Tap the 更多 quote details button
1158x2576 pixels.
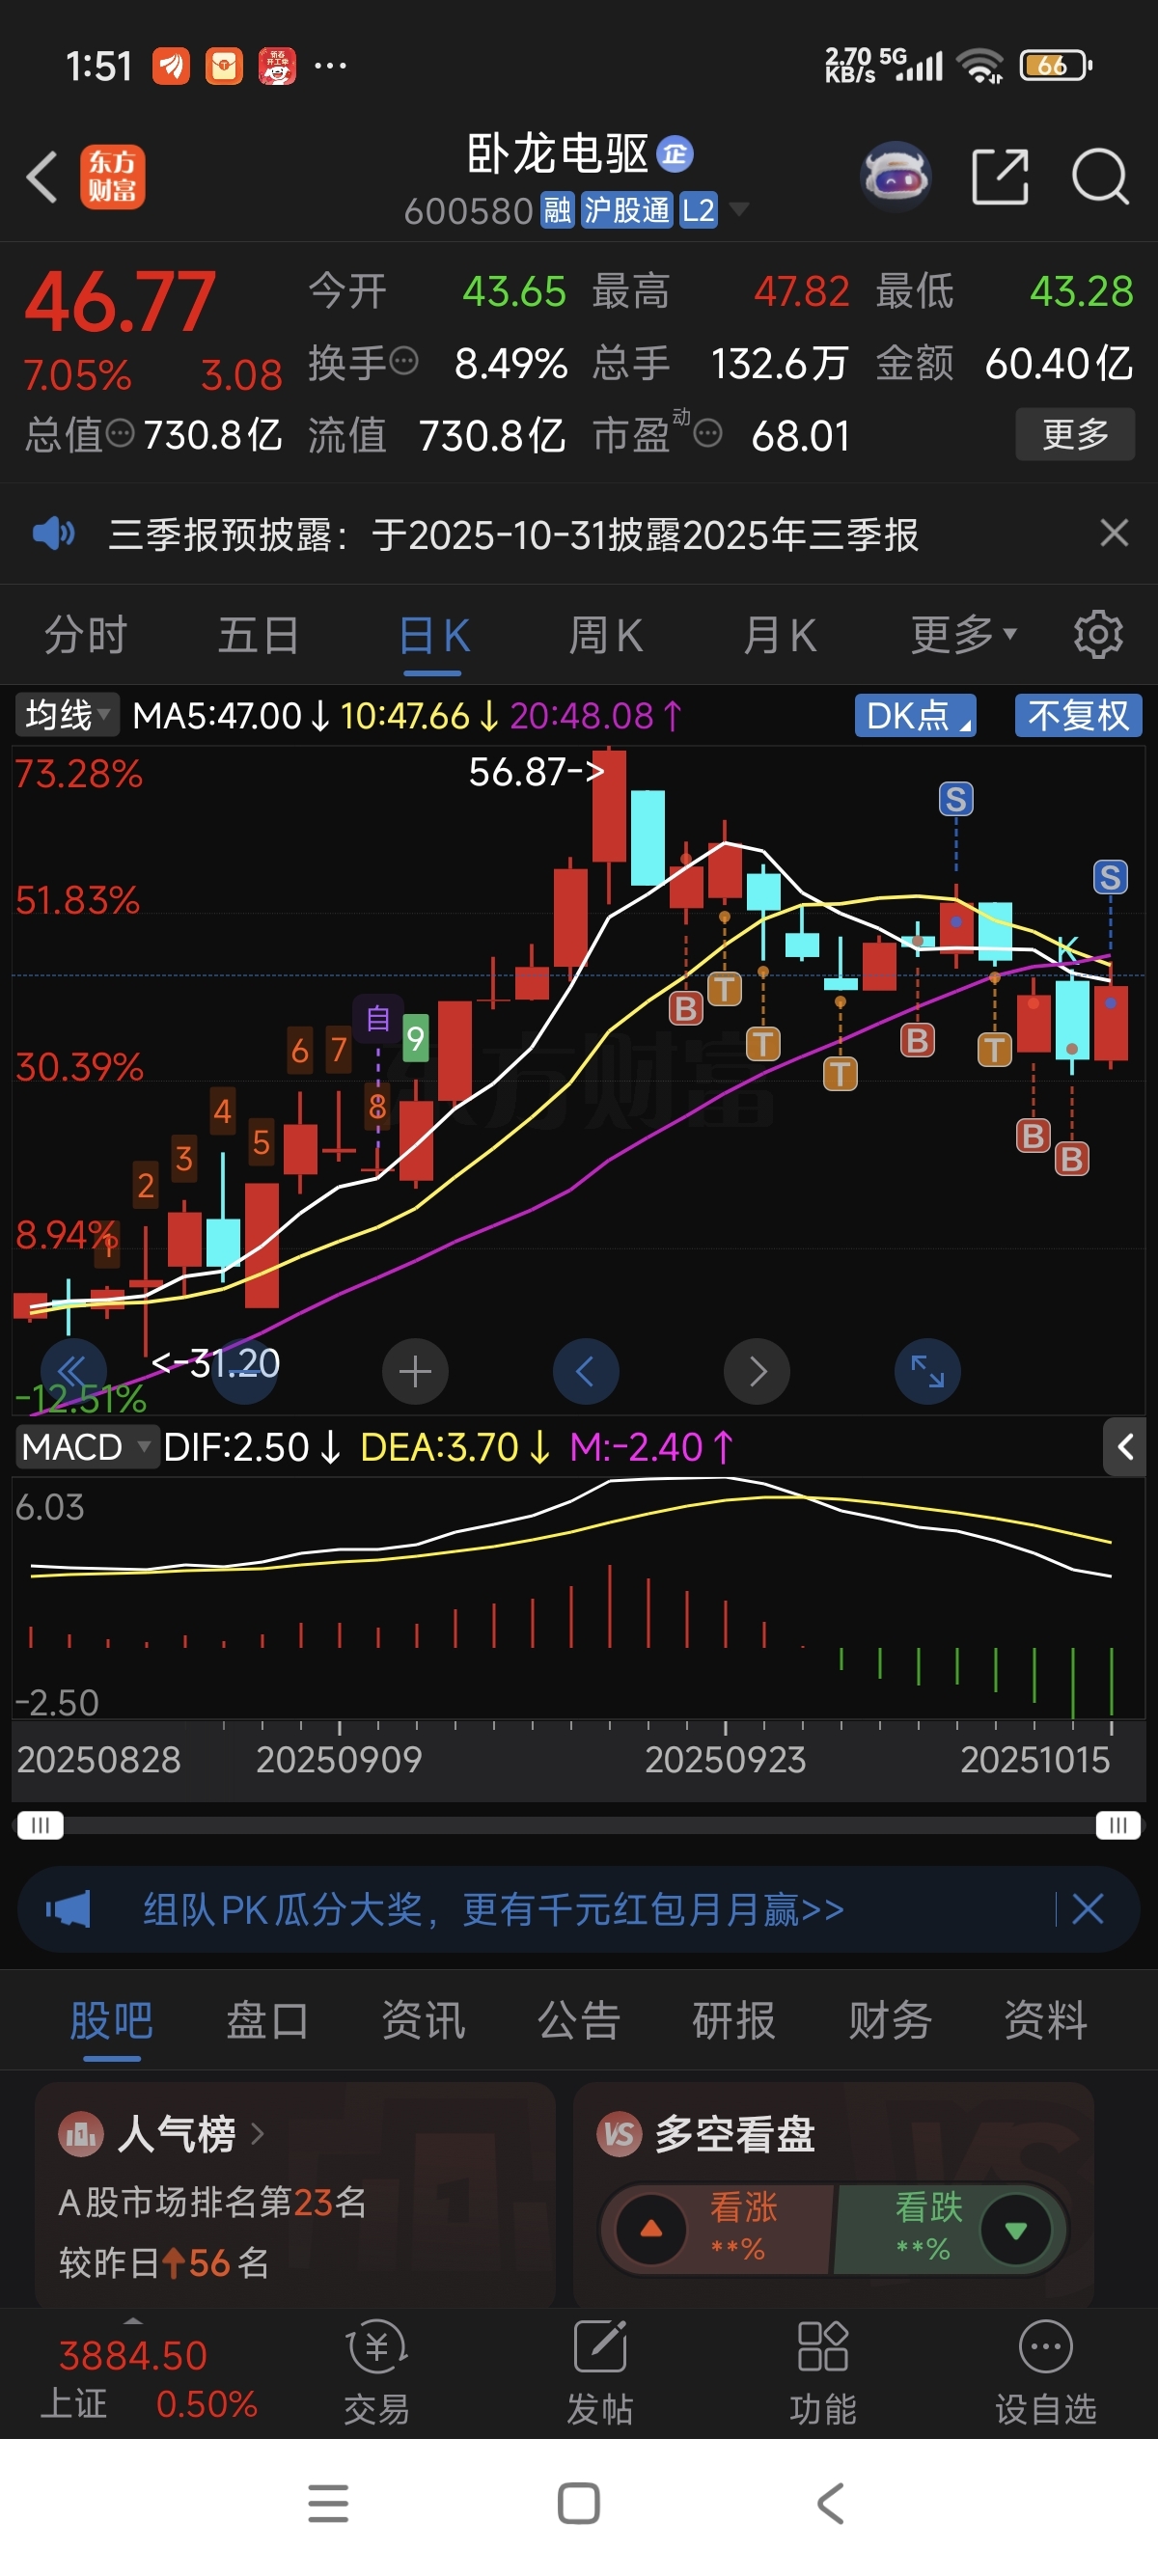click(x=1075, y=434)
